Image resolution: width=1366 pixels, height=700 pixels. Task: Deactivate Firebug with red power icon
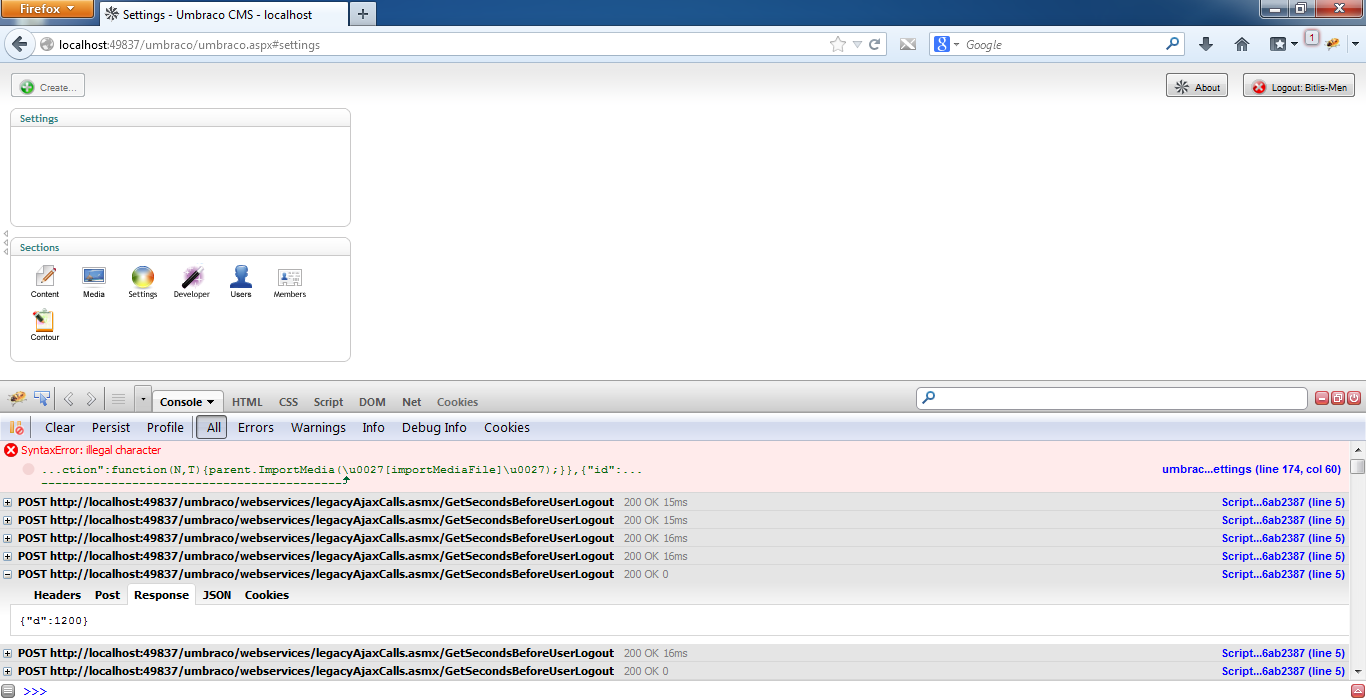click(1354, 398)
